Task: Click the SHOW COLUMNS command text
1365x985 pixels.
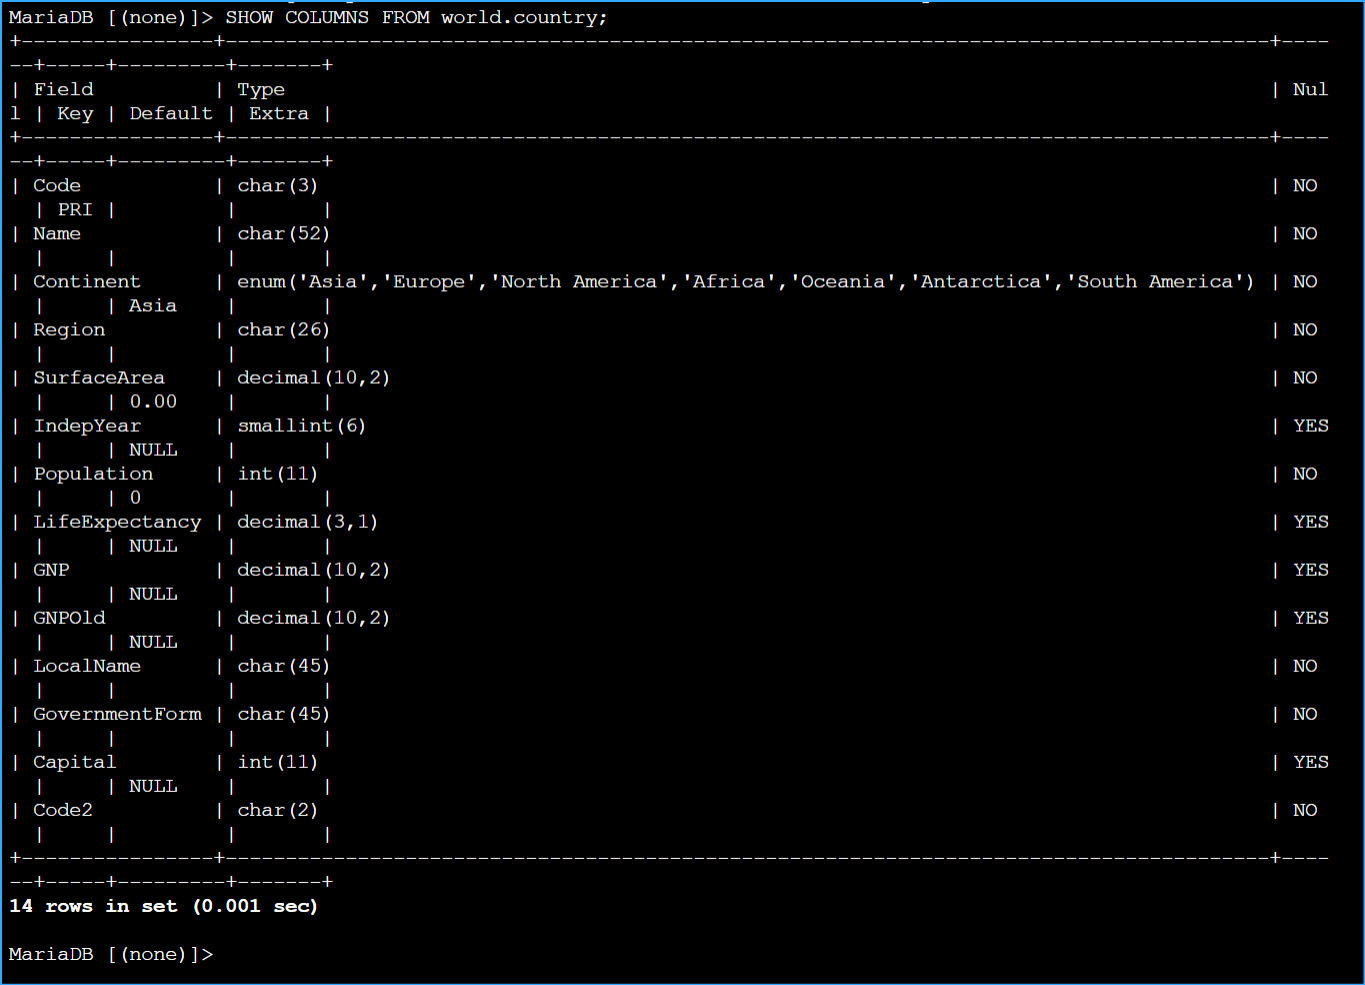Action: tap(416, 18)
